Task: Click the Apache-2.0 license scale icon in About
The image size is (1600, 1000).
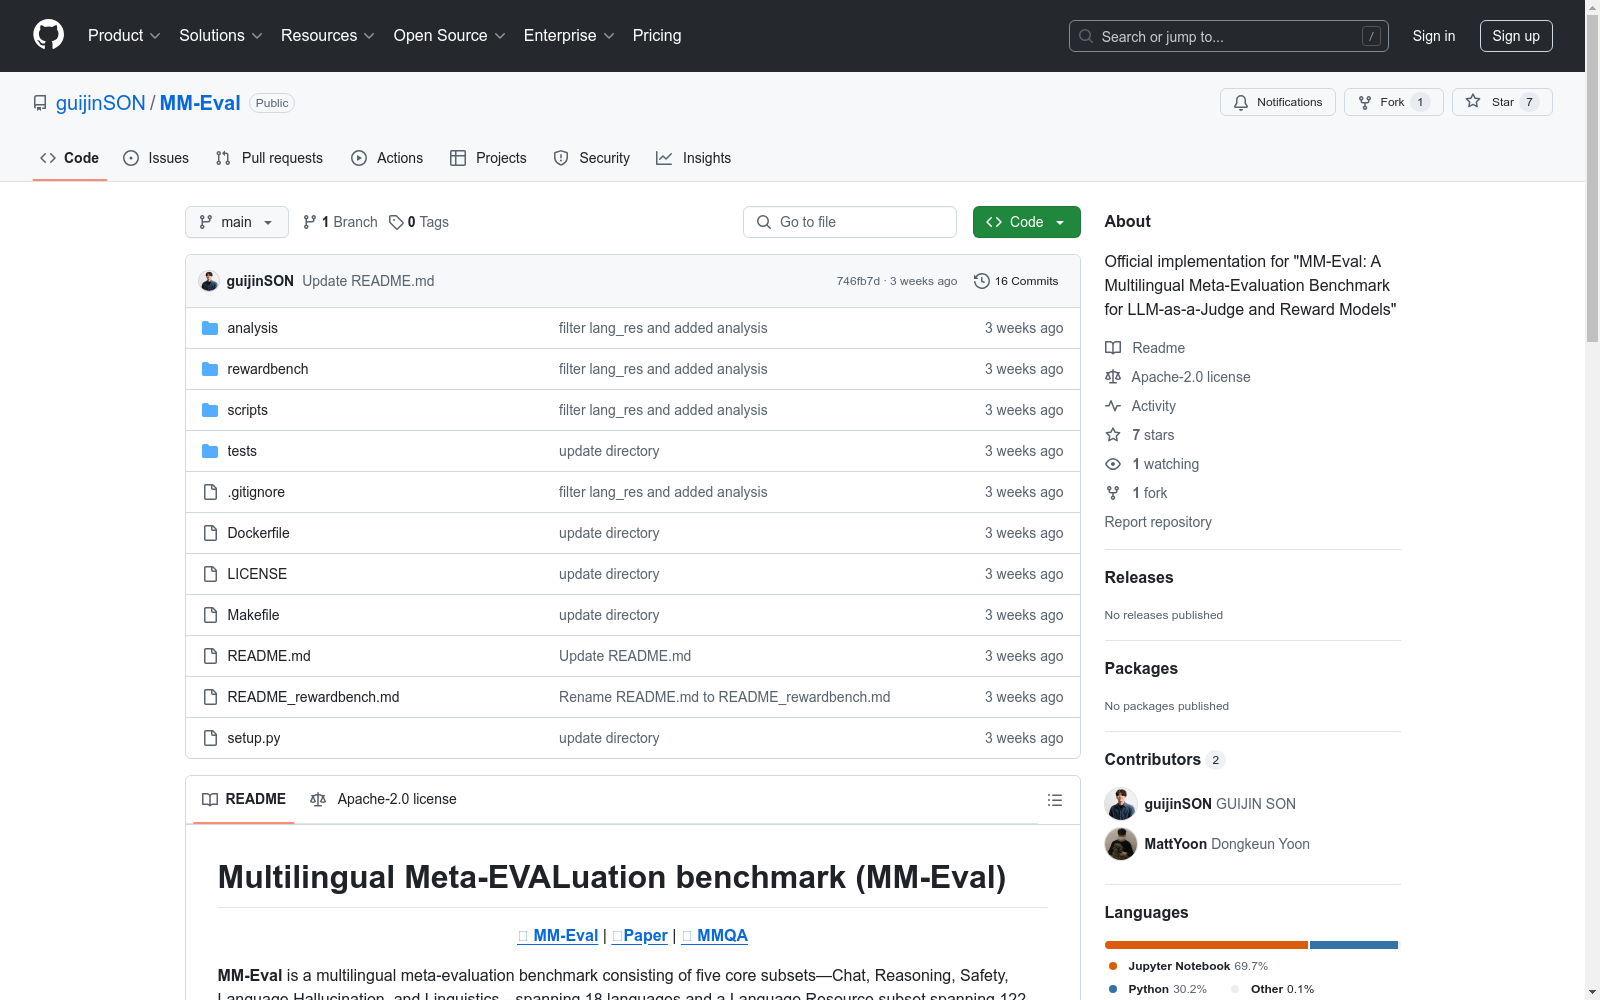Action: tap(1113, 377)
